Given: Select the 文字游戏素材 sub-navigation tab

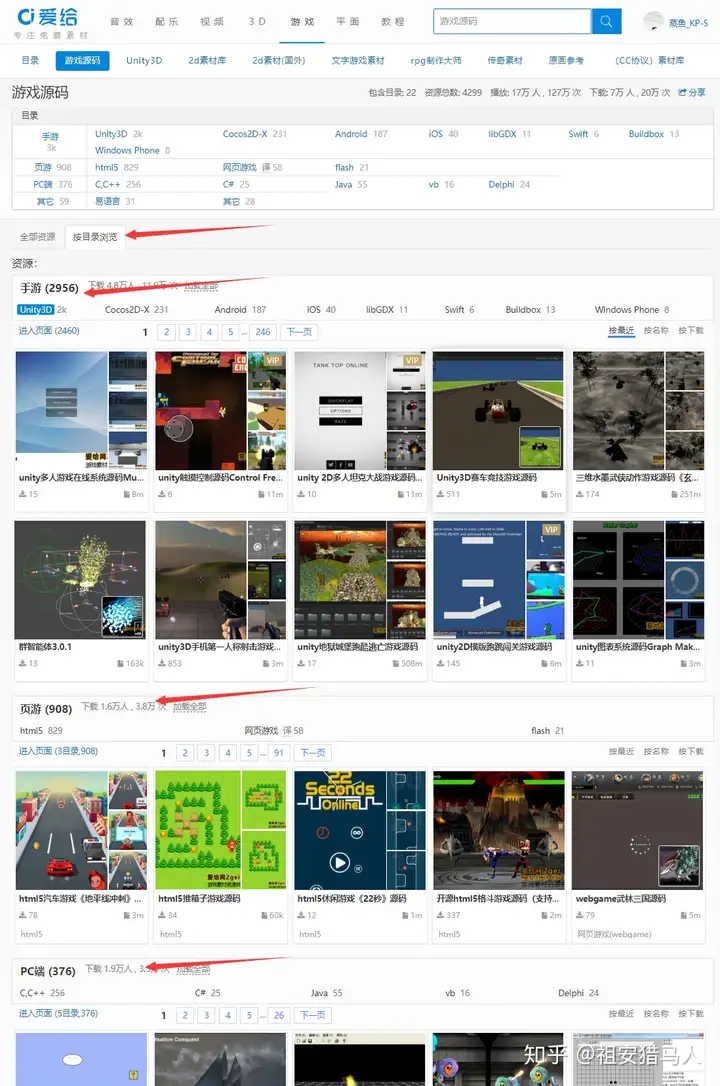Looking at the screenshot, I should tap(357, 60).
